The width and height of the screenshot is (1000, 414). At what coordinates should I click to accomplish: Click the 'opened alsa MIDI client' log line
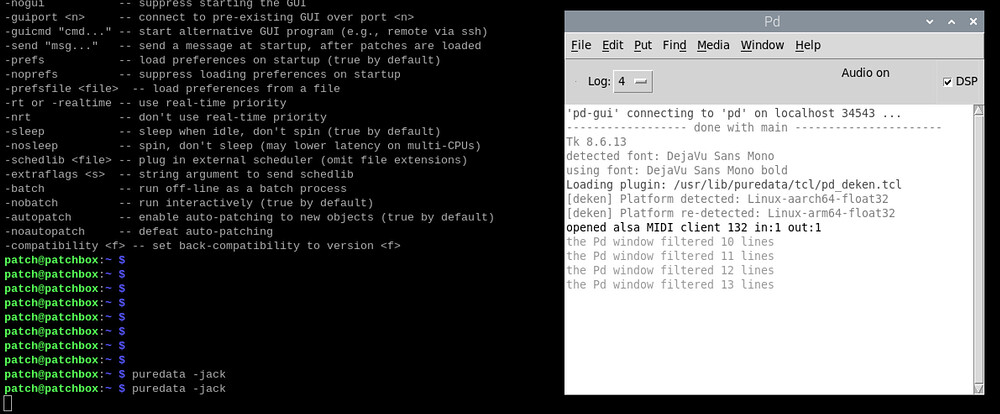click(x=694, y=228)
